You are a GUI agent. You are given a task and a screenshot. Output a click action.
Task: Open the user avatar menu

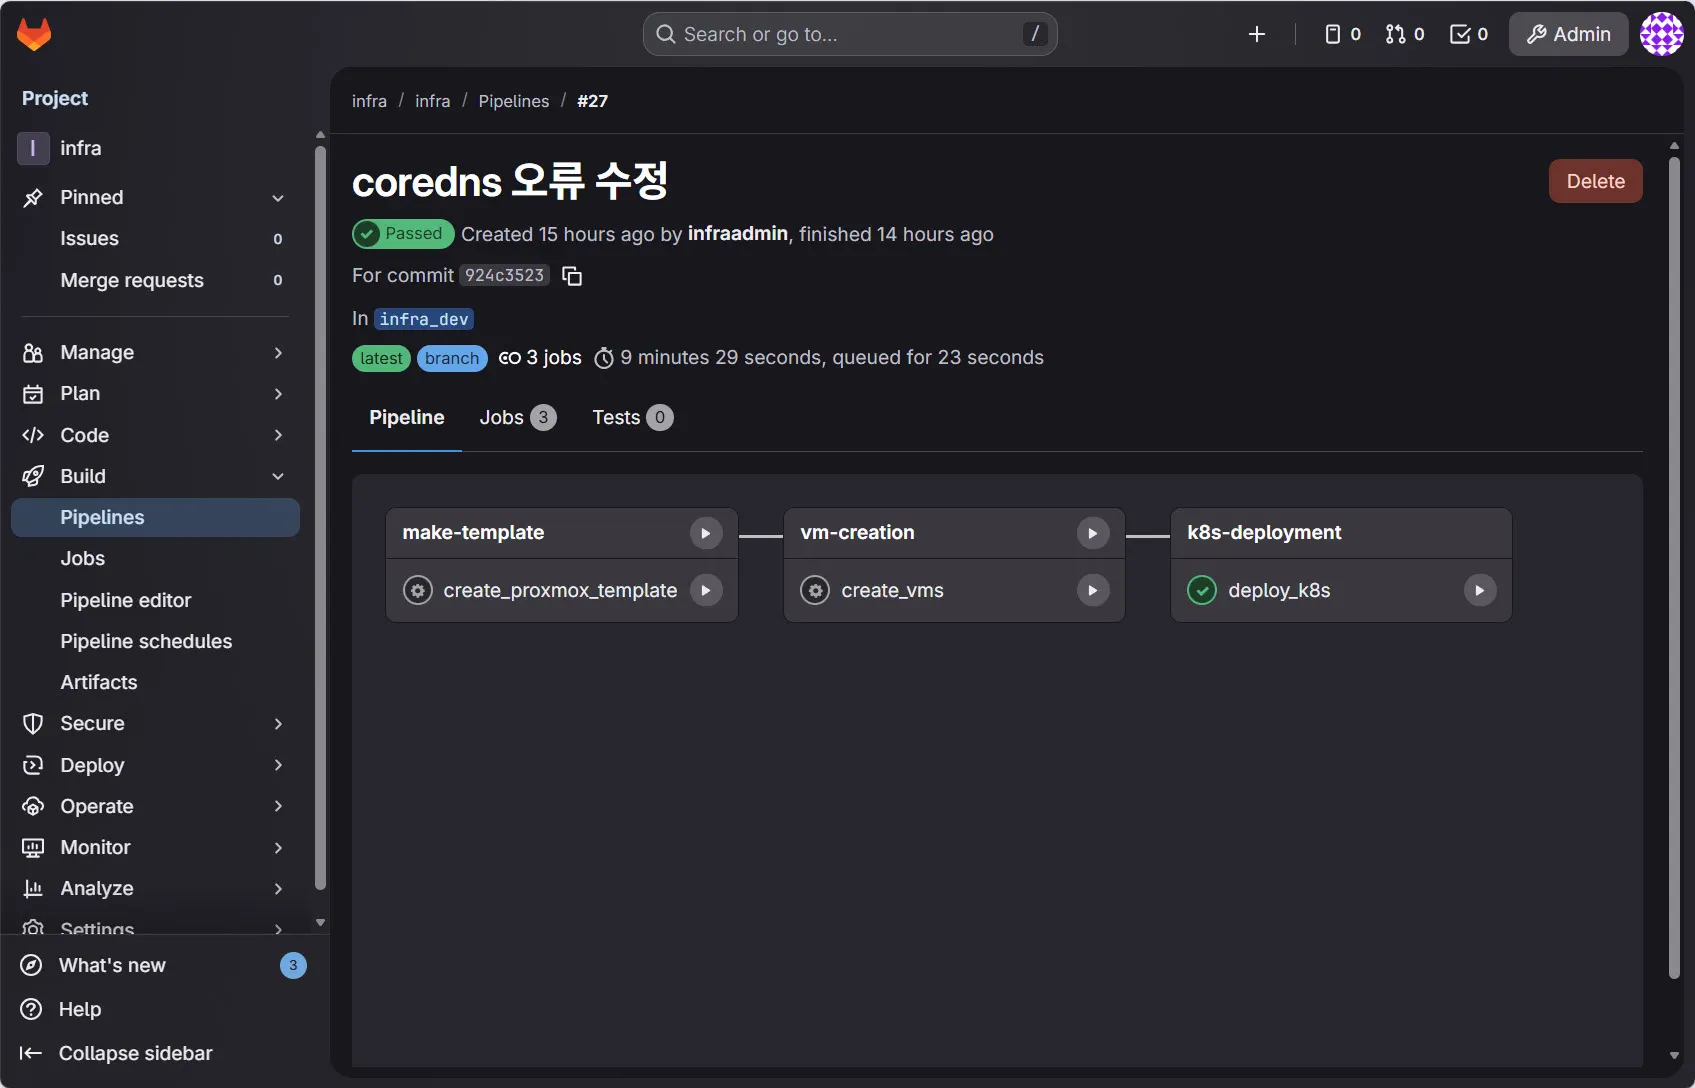1661,34
